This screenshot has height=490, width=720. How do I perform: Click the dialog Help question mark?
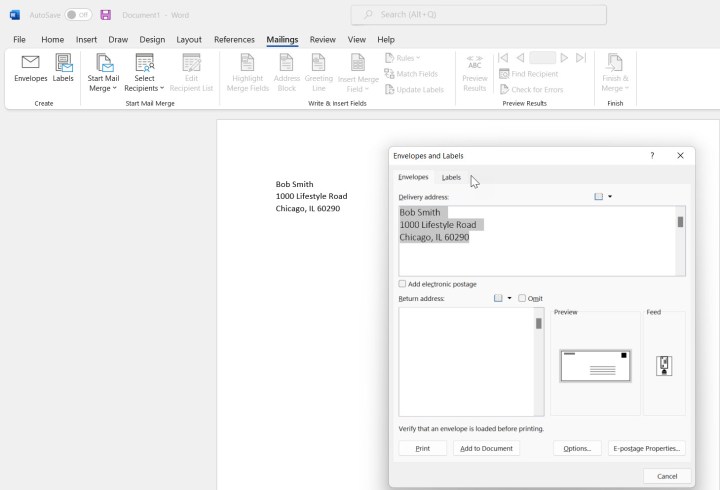652,156
